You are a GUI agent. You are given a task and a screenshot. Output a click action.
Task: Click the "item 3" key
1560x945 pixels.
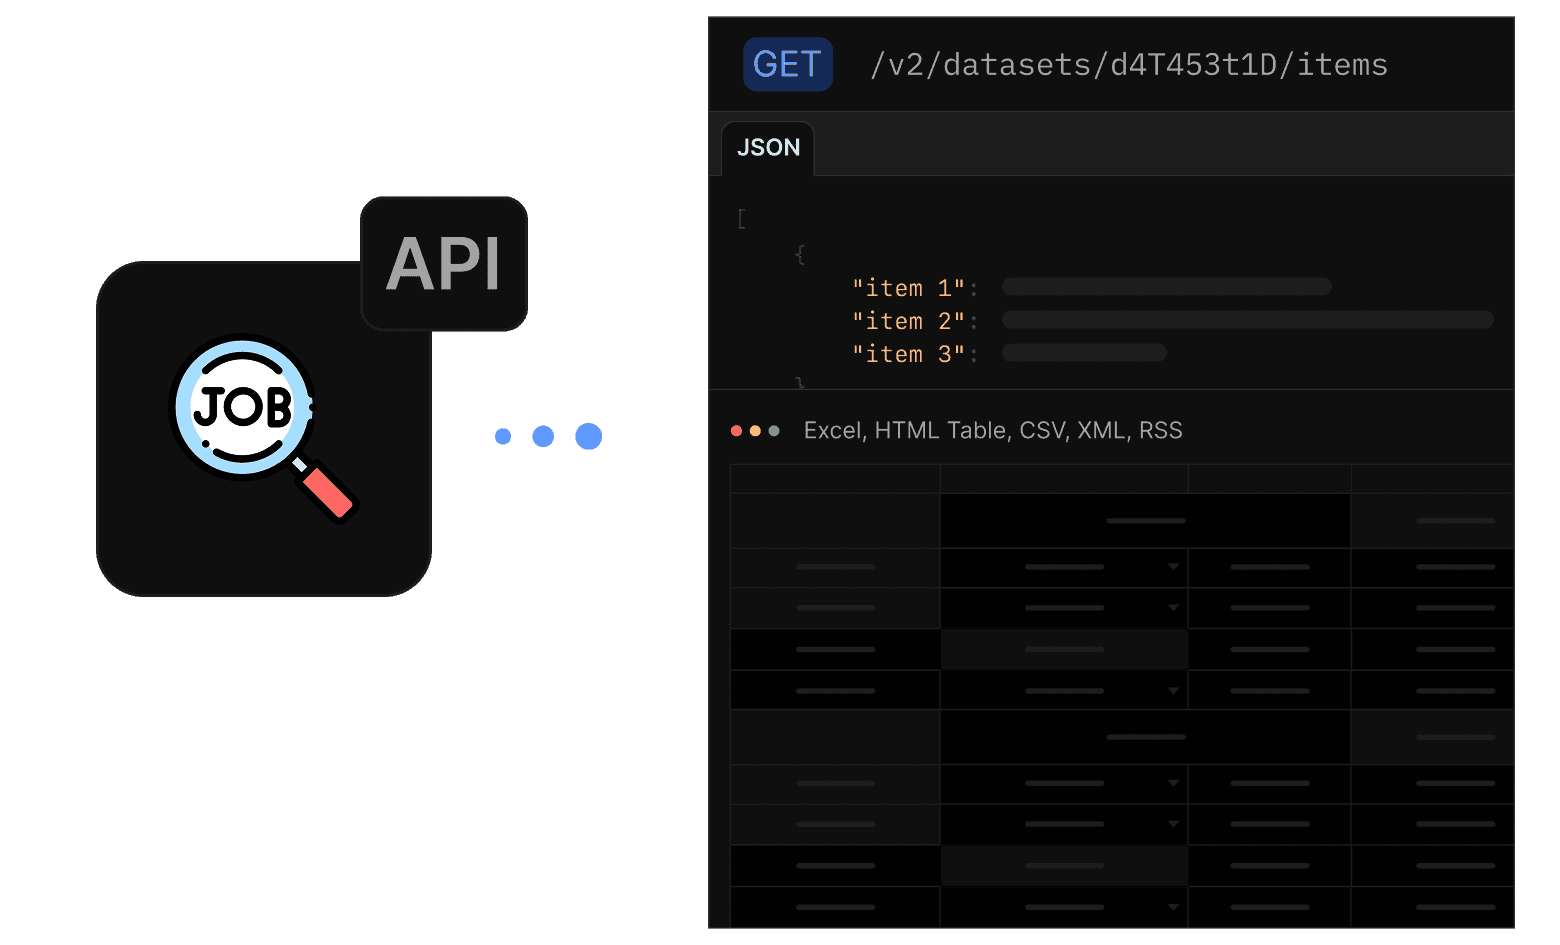(x=909, y=354)
